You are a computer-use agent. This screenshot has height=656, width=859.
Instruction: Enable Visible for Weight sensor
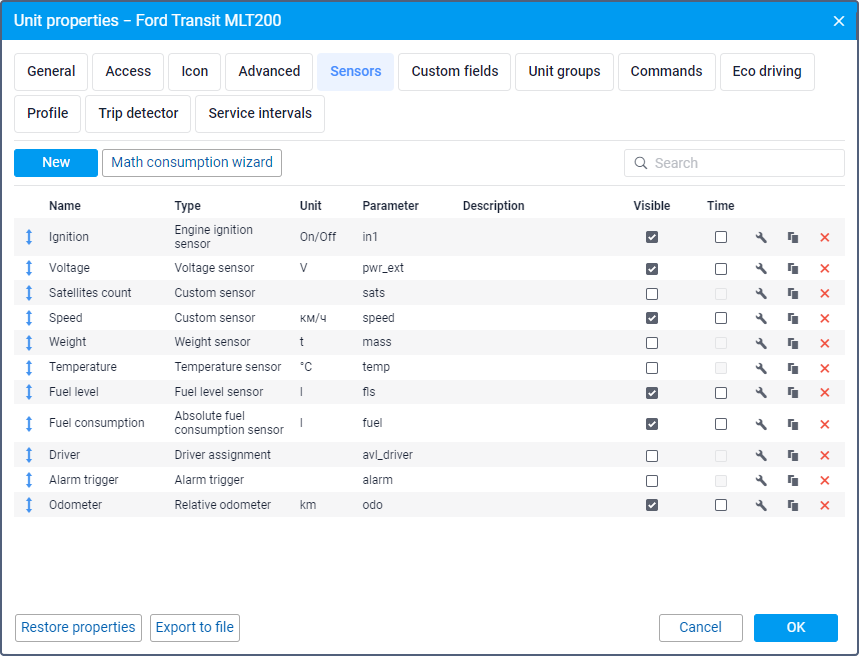(x=652, y=343)
